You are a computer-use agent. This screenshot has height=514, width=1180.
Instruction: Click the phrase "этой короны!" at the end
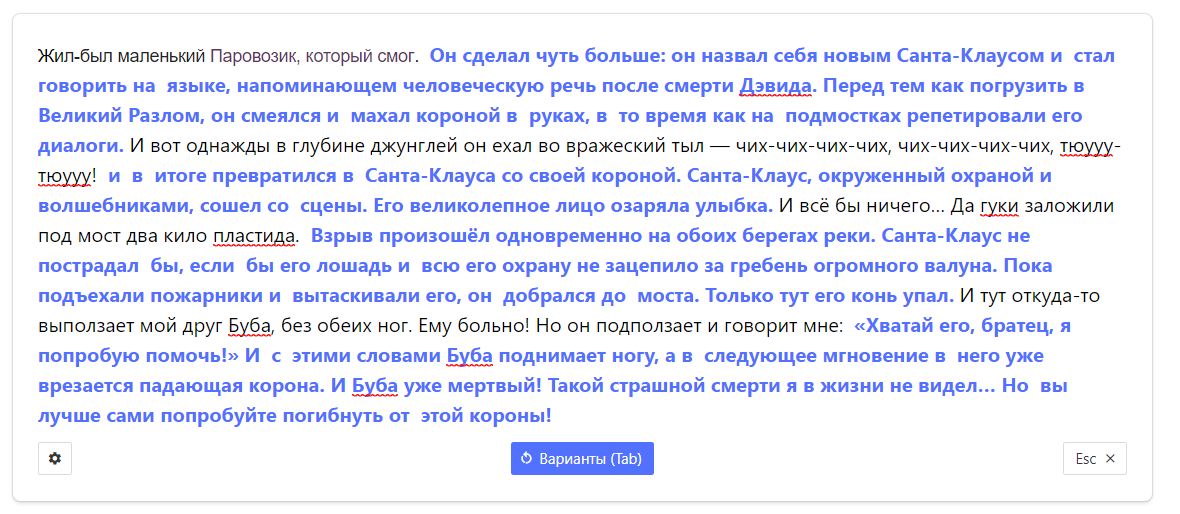point(486,415)
